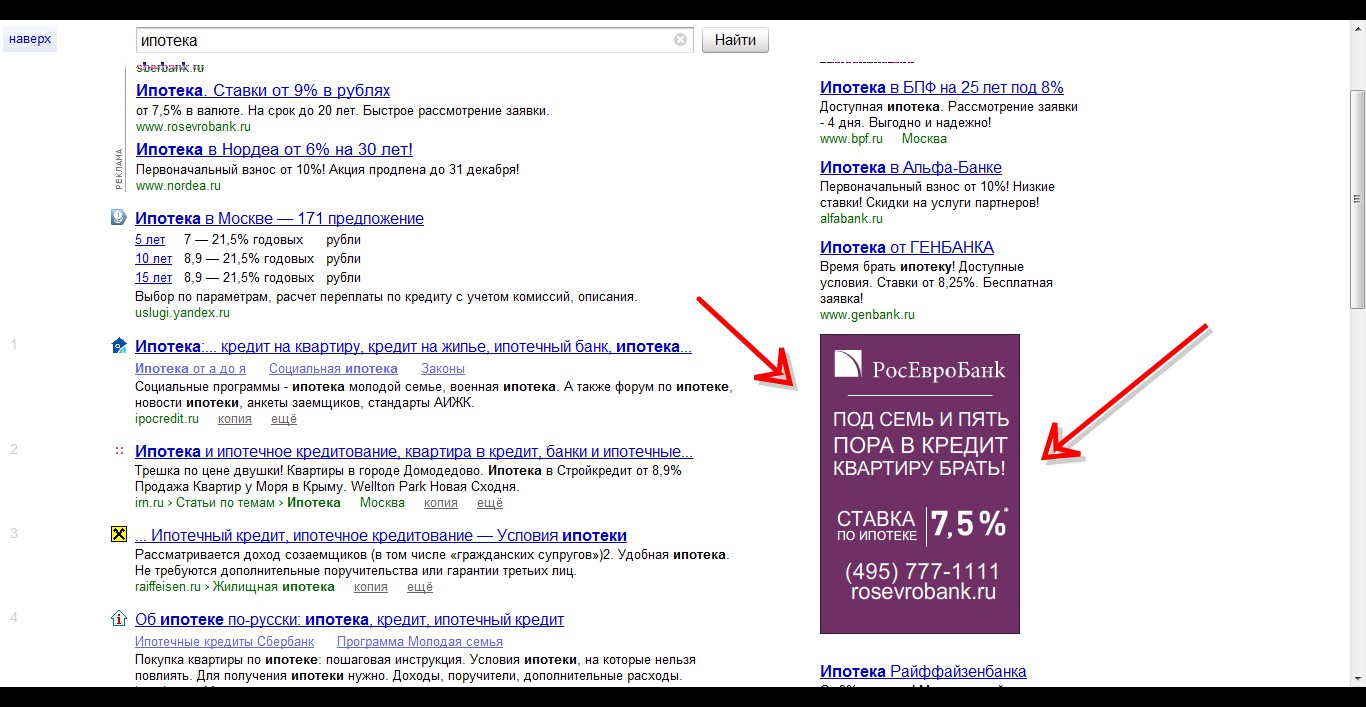Click the house favicon beside 'Об ипотеке по-русски'
This screenshot has height=707, width=1366.
[118, 619]
